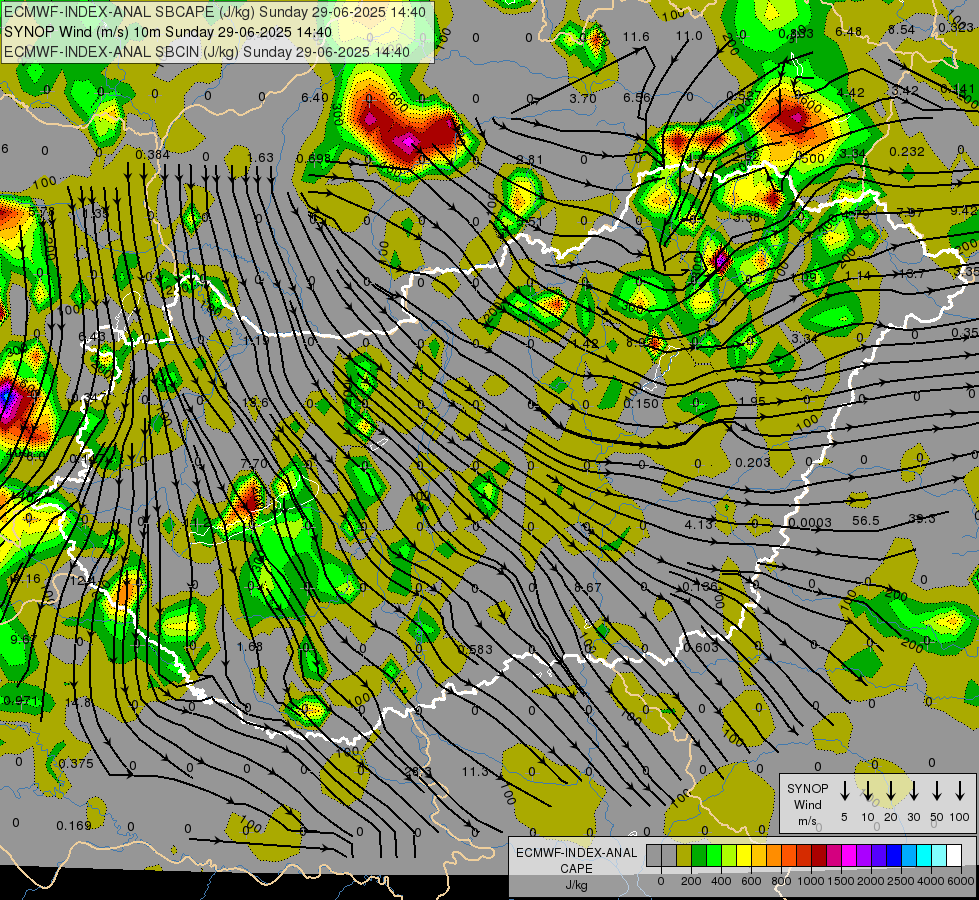The height and width of the screenshot is (900, 979).
Task: Select the bright magenta CAPE legend swatch
Action: coord(849,856)
